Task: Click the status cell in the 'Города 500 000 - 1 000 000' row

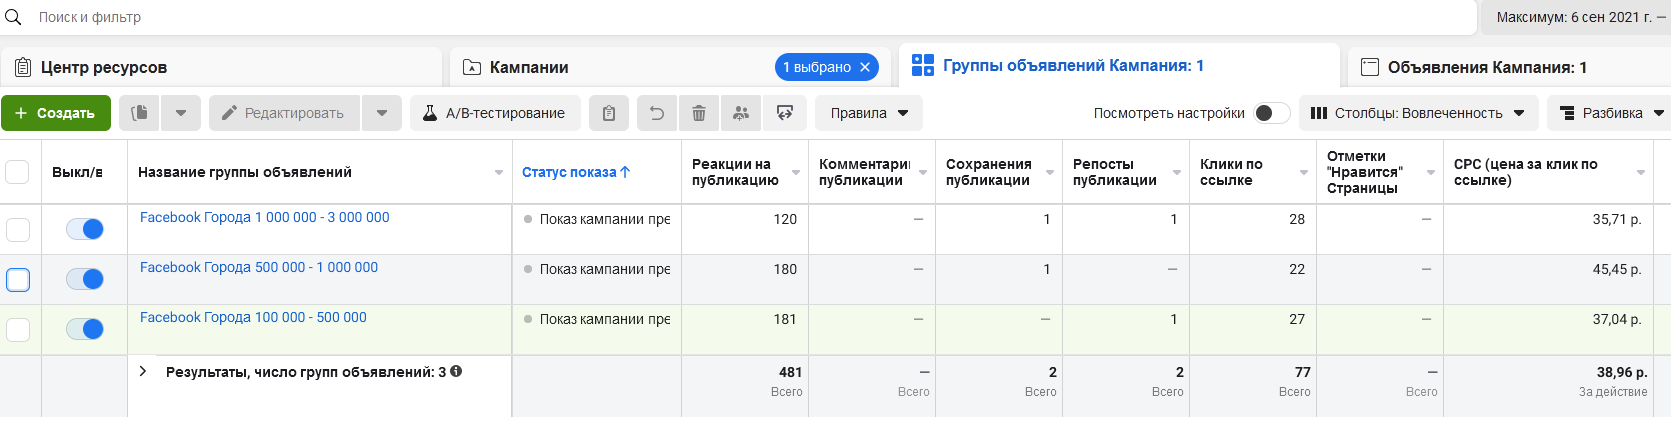Action: click(x=597, y=280)
